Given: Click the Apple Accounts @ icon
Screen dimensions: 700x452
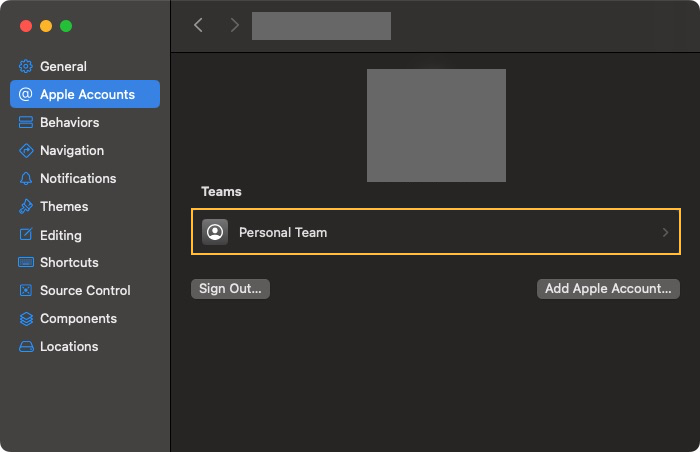Looking at the screenshot, I should pyautogui.click(x=26, y=94).
